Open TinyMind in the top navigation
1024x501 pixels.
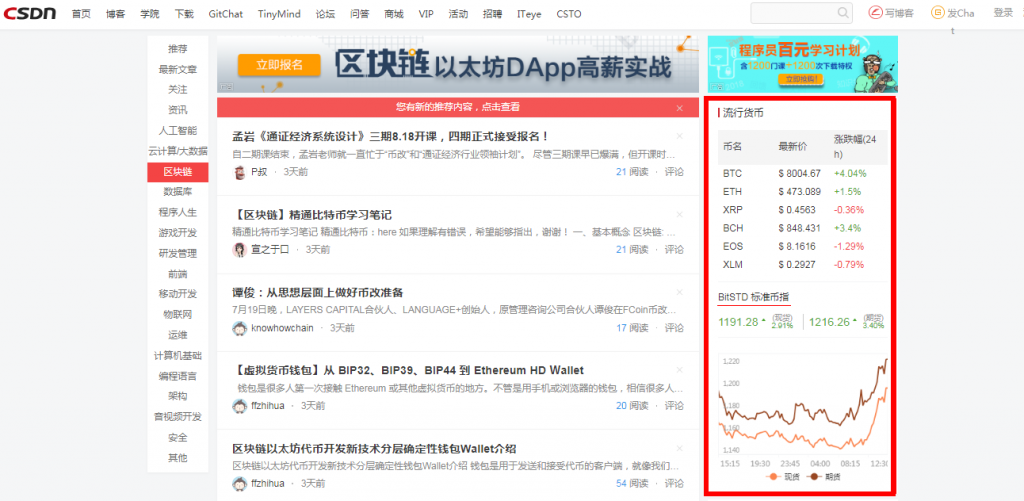(x=279, y=14)
